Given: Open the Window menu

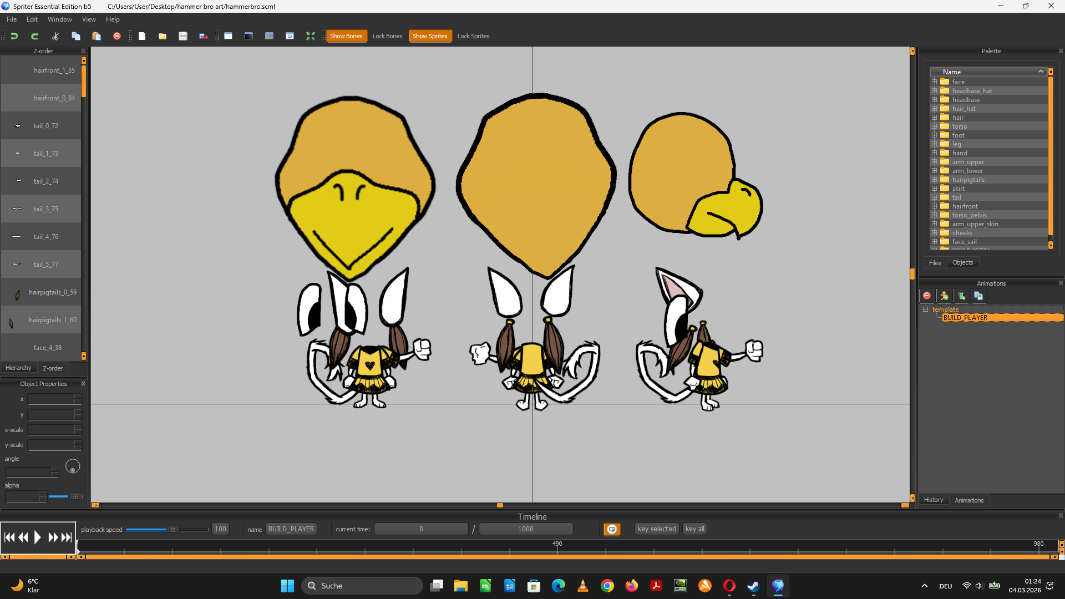Looking at the screenshot, I should tap(60, 20).
